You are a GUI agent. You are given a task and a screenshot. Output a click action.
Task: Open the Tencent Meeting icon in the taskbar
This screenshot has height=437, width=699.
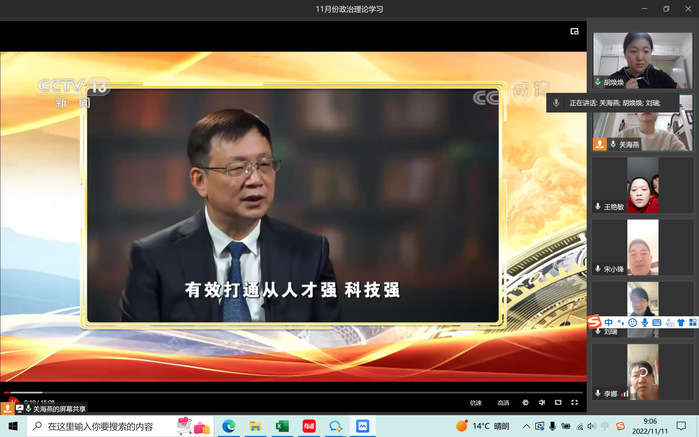click(363, 426)
